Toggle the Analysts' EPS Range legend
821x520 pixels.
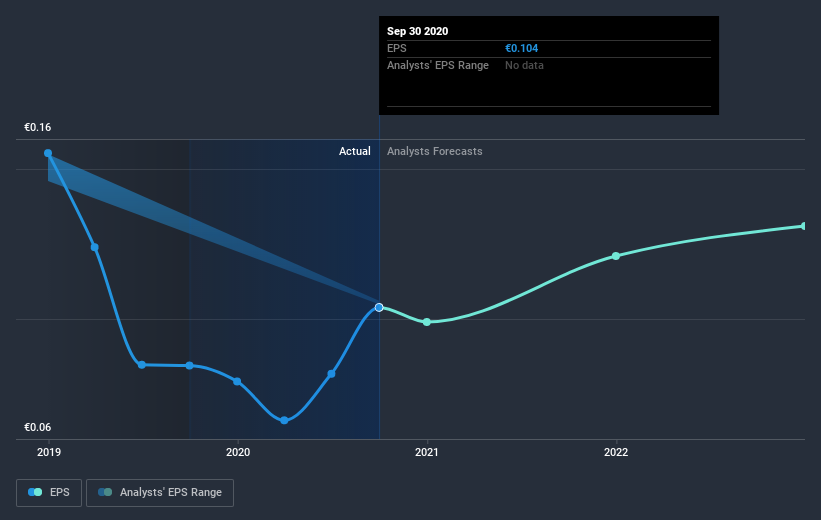point(160,493)
